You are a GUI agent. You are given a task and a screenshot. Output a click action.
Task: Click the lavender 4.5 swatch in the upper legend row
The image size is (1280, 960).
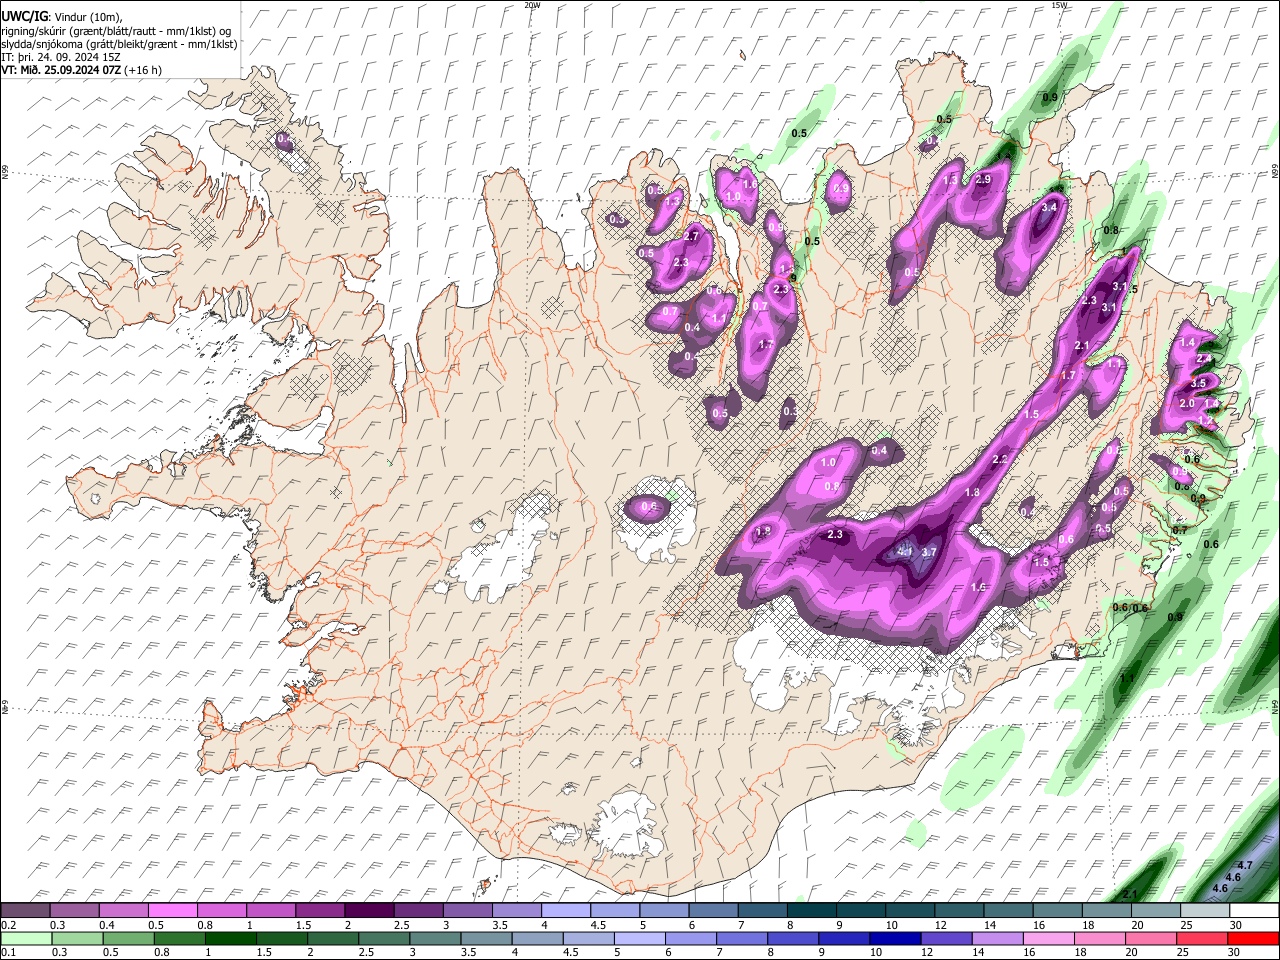(x=613, y=910)
